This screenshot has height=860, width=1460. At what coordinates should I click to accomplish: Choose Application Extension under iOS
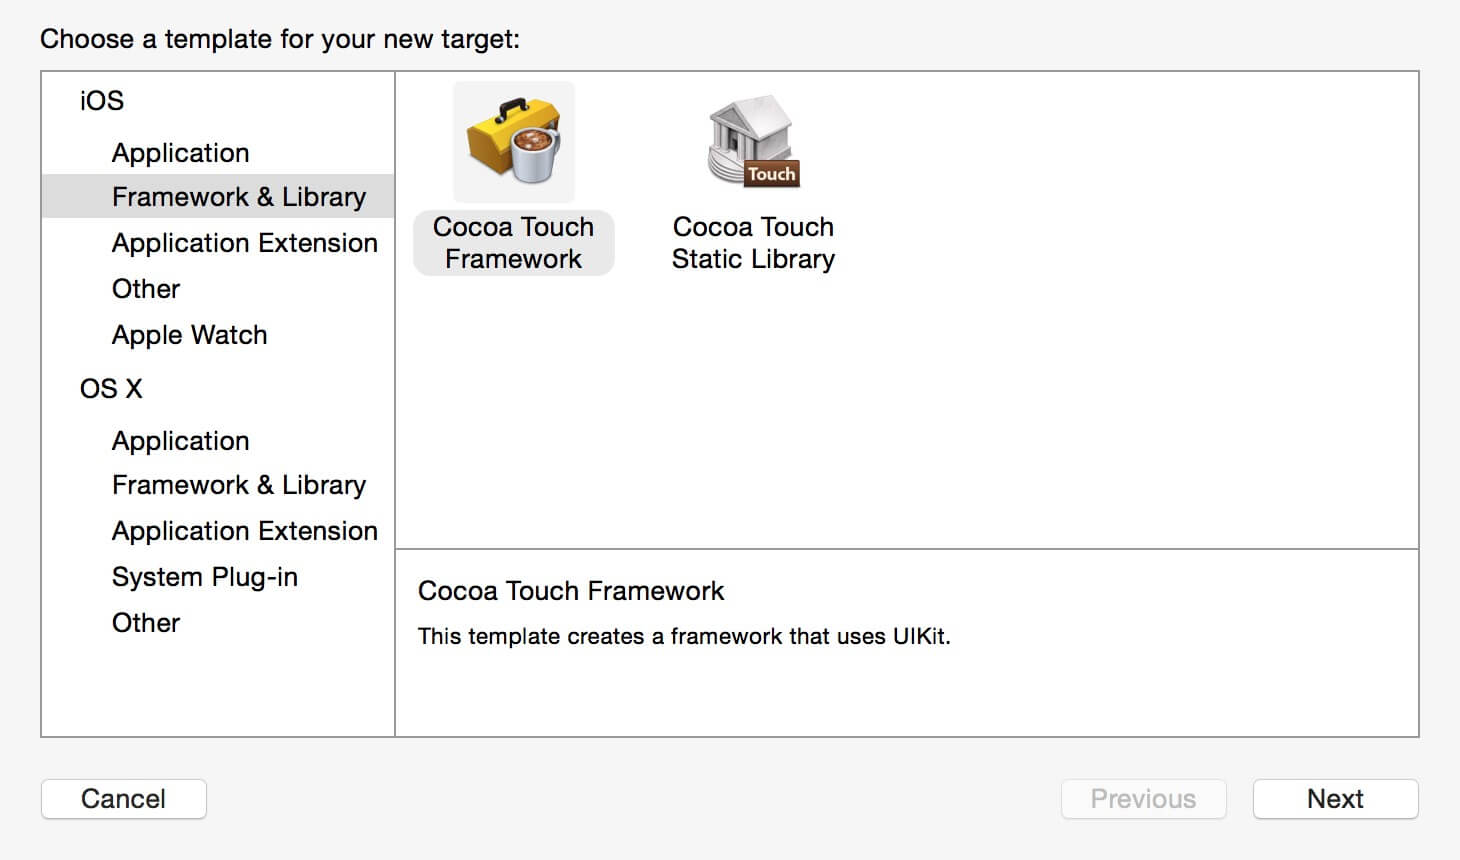[245, 243]
